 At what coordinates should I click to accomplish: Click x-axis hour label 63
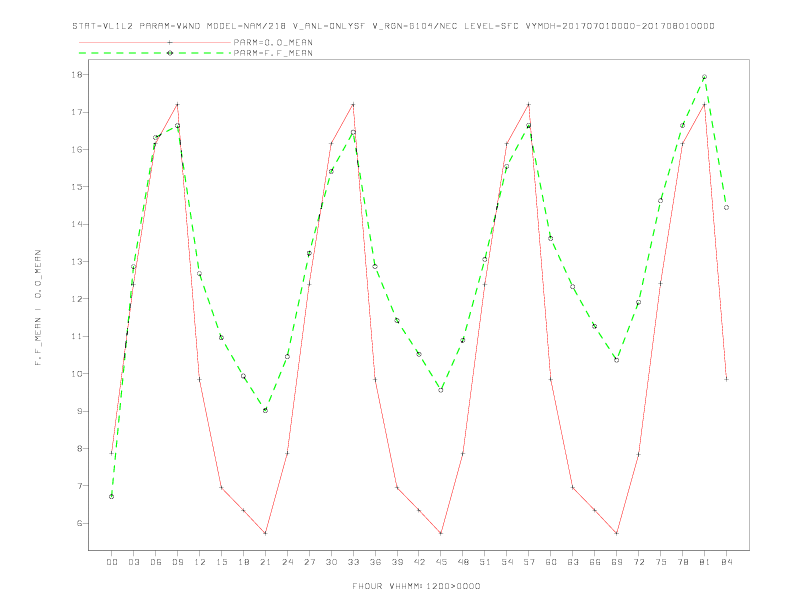[x=573, y=562]
